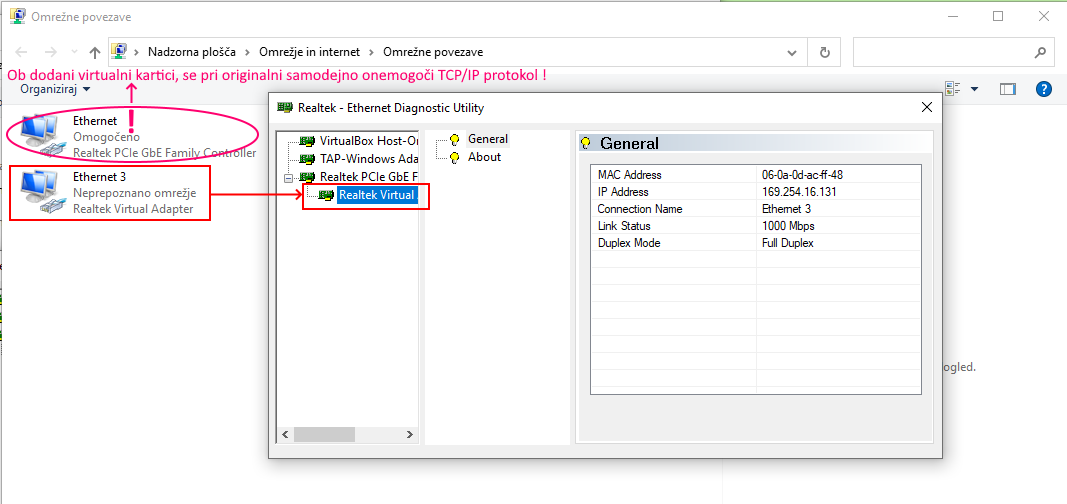Open the General page in utility
This screenshot has width=1067, height=504.
point(488,139)
